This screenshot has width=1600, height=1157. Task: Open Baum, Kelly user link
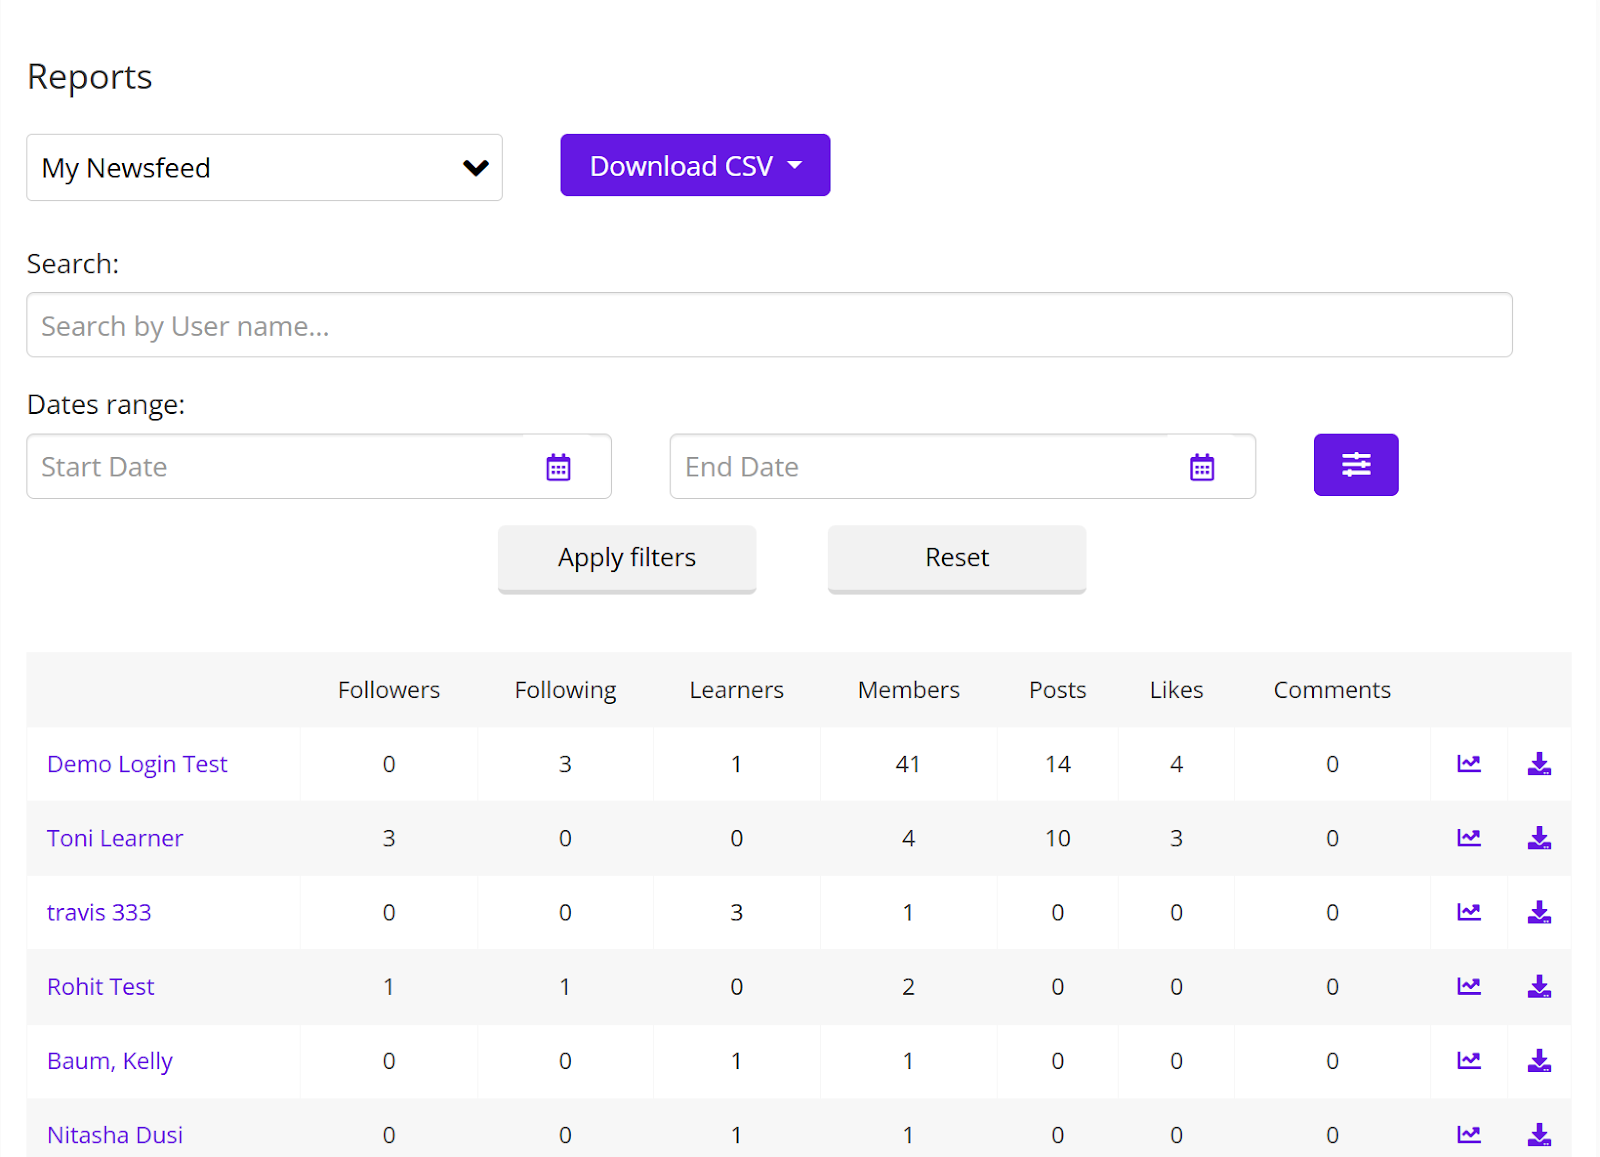110,1061
